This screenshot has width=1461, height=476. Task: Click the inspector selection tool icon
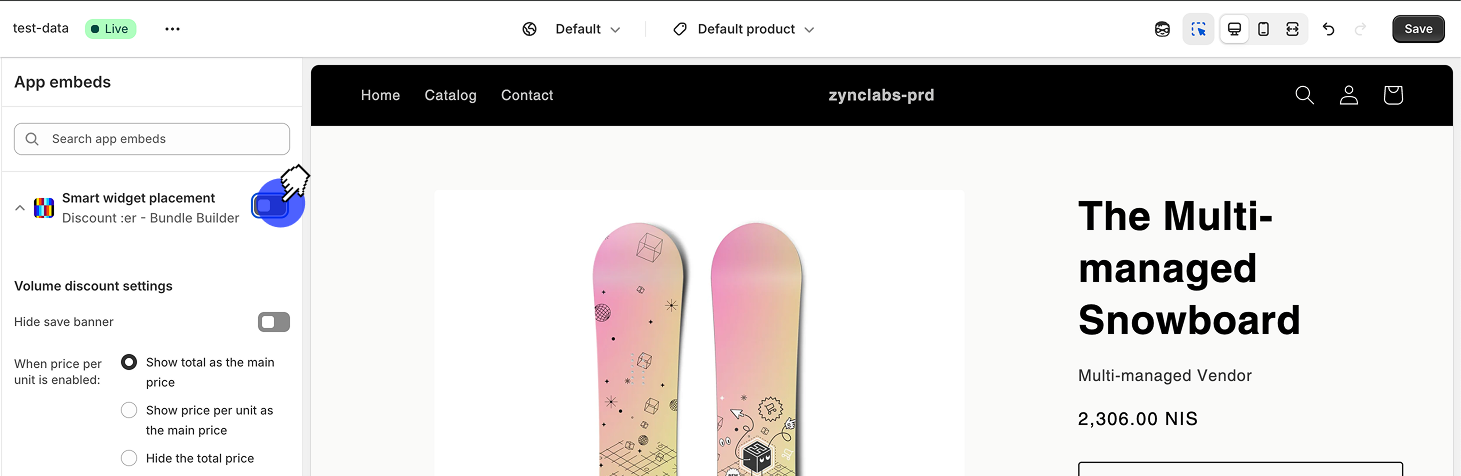coord(1198,29)
